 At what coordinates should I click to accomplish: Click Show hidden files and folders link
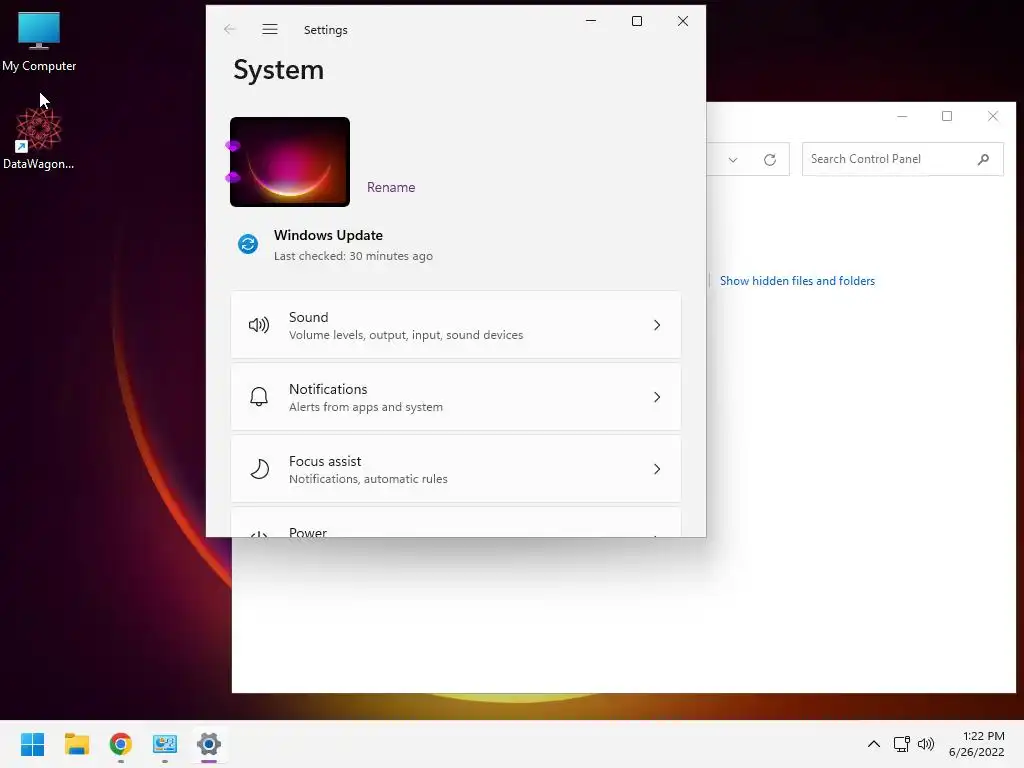click(797, 281)
